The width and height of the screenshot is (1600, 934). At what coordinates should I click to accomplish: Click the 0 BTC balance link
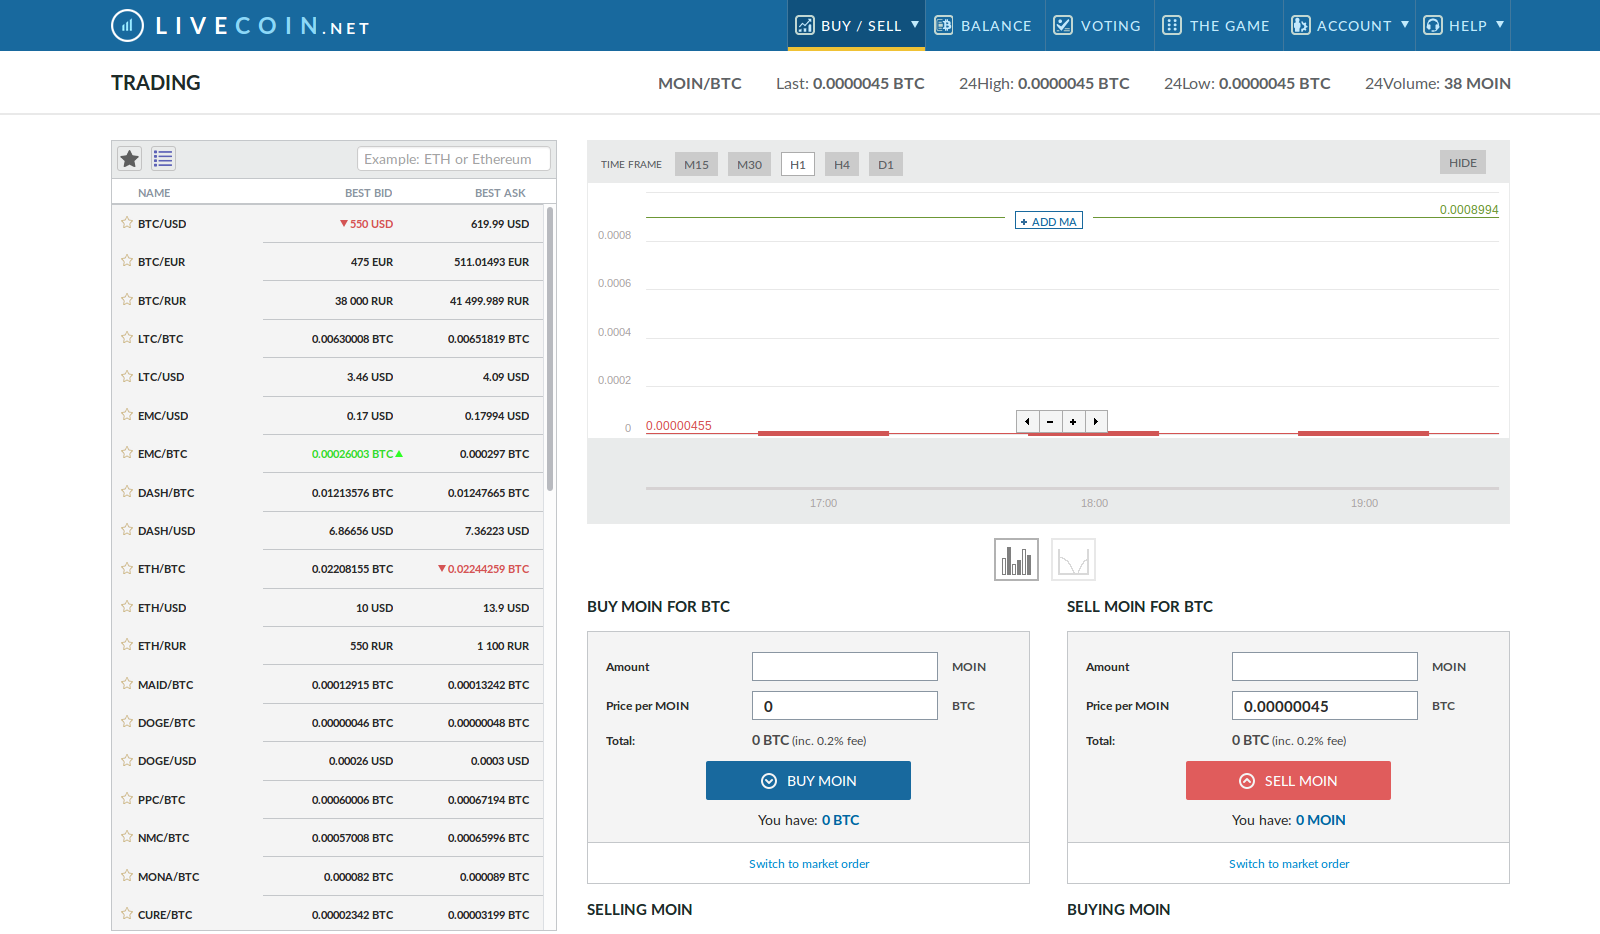point(840,820)
